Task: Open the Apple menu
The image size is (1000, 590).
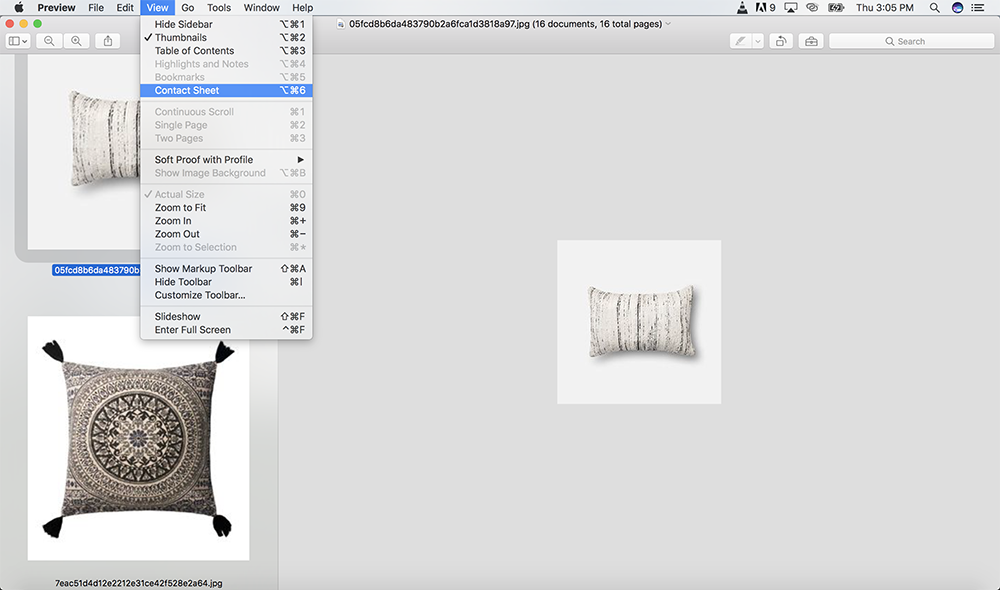Action: point(18,8)
